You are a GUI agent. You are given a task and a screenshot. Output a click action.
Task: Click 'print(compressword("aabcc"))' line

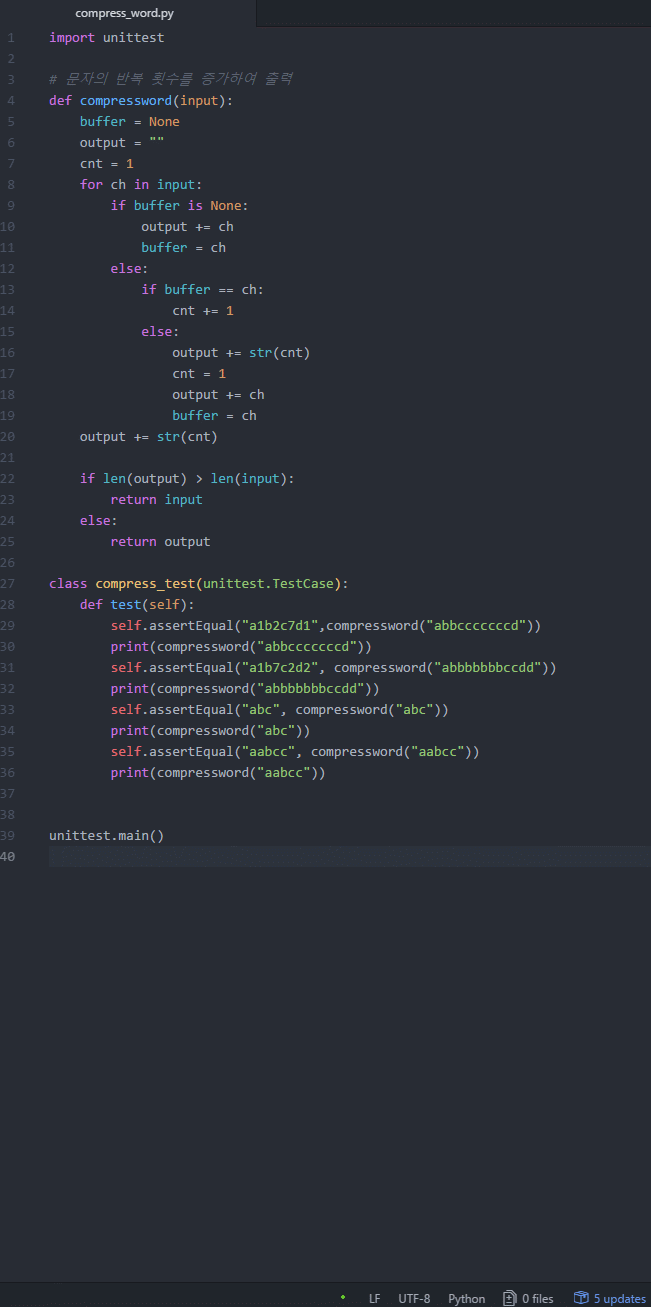(x=218, y=773)
